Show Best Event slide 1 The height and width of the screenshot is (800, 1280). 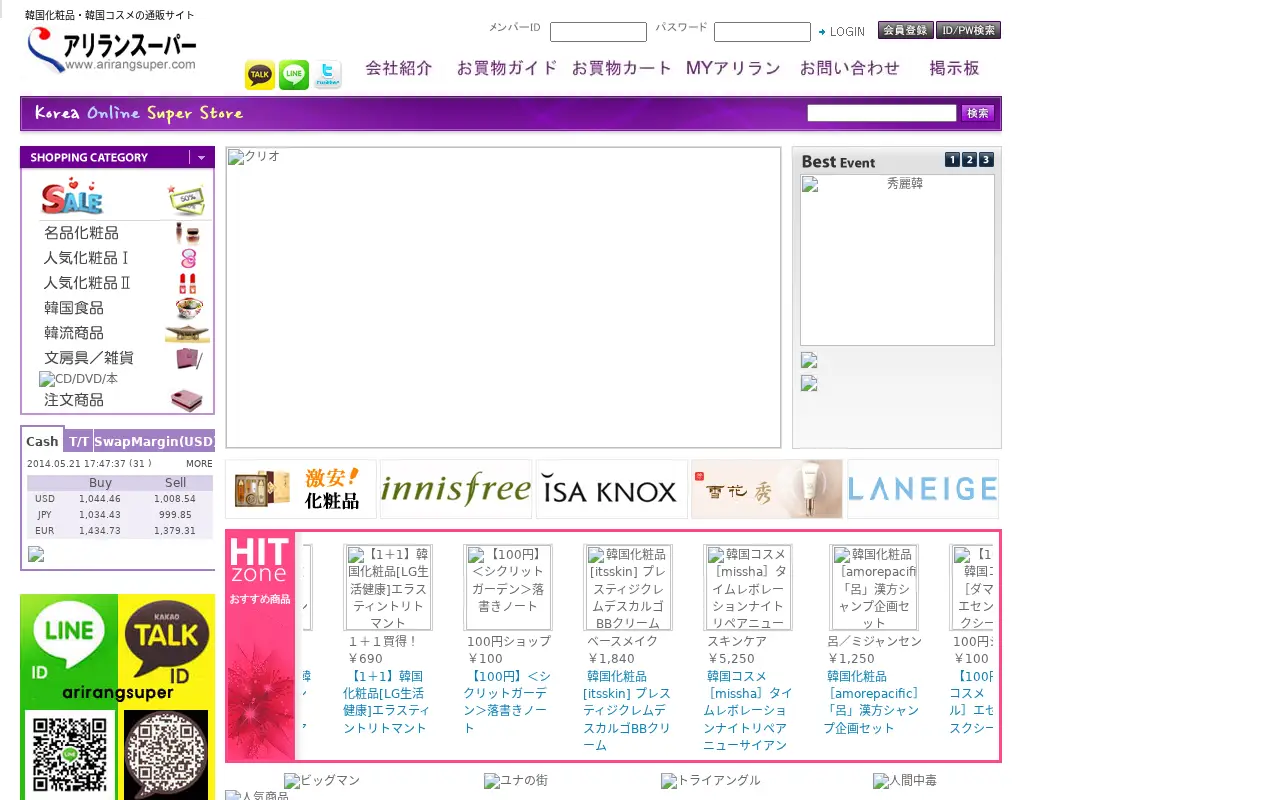(952, 160)
